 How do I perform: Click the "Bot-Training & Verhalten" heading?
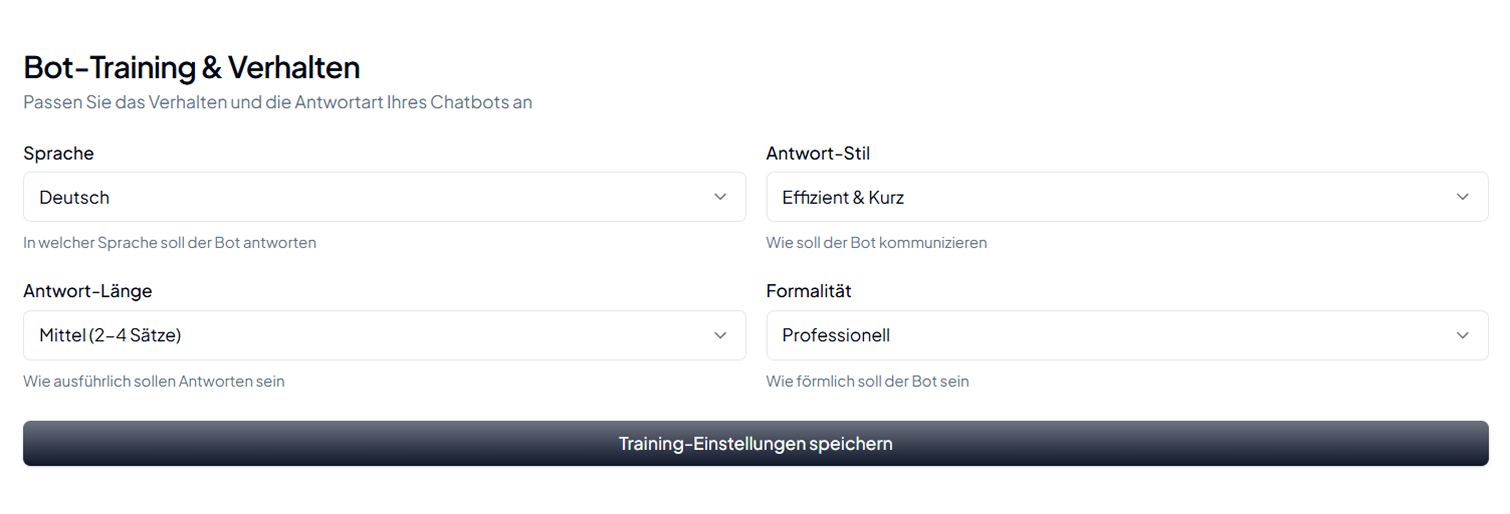click(x=192, y=67)
